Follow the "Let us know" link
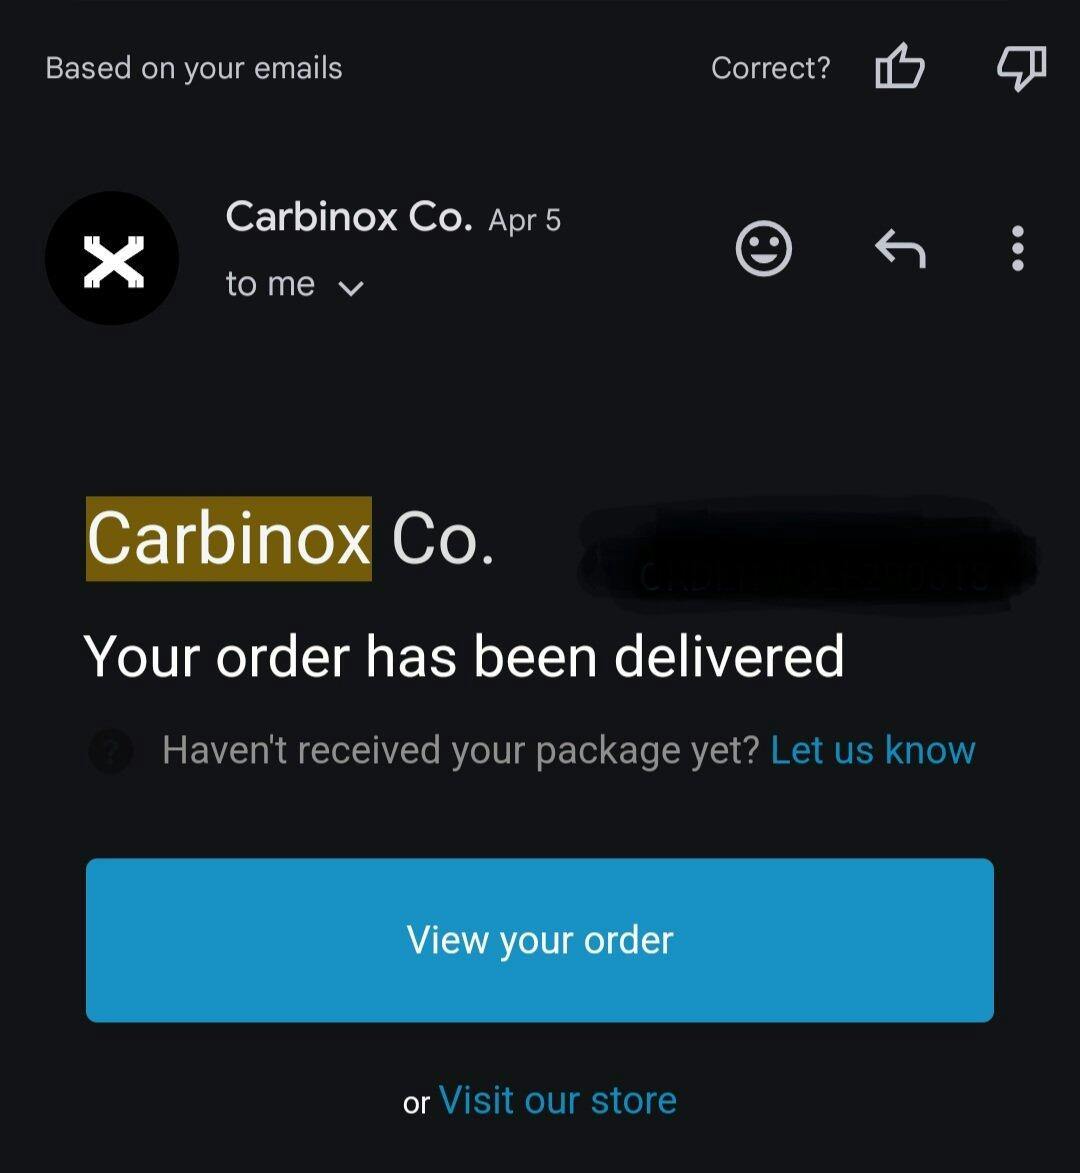Screen dimensions: 1080x1173 click(x=873, y=750)
